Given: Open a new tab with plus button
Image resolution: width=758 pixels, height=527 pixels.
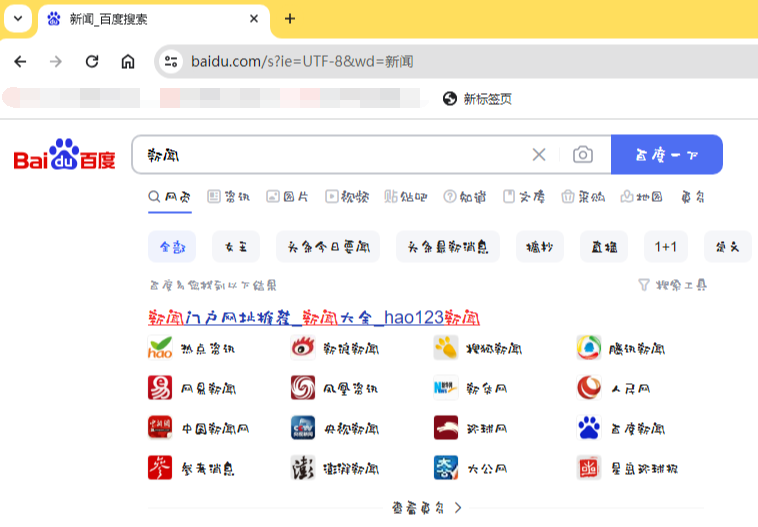Looking at the screenshot, I should tap(290, 19).
